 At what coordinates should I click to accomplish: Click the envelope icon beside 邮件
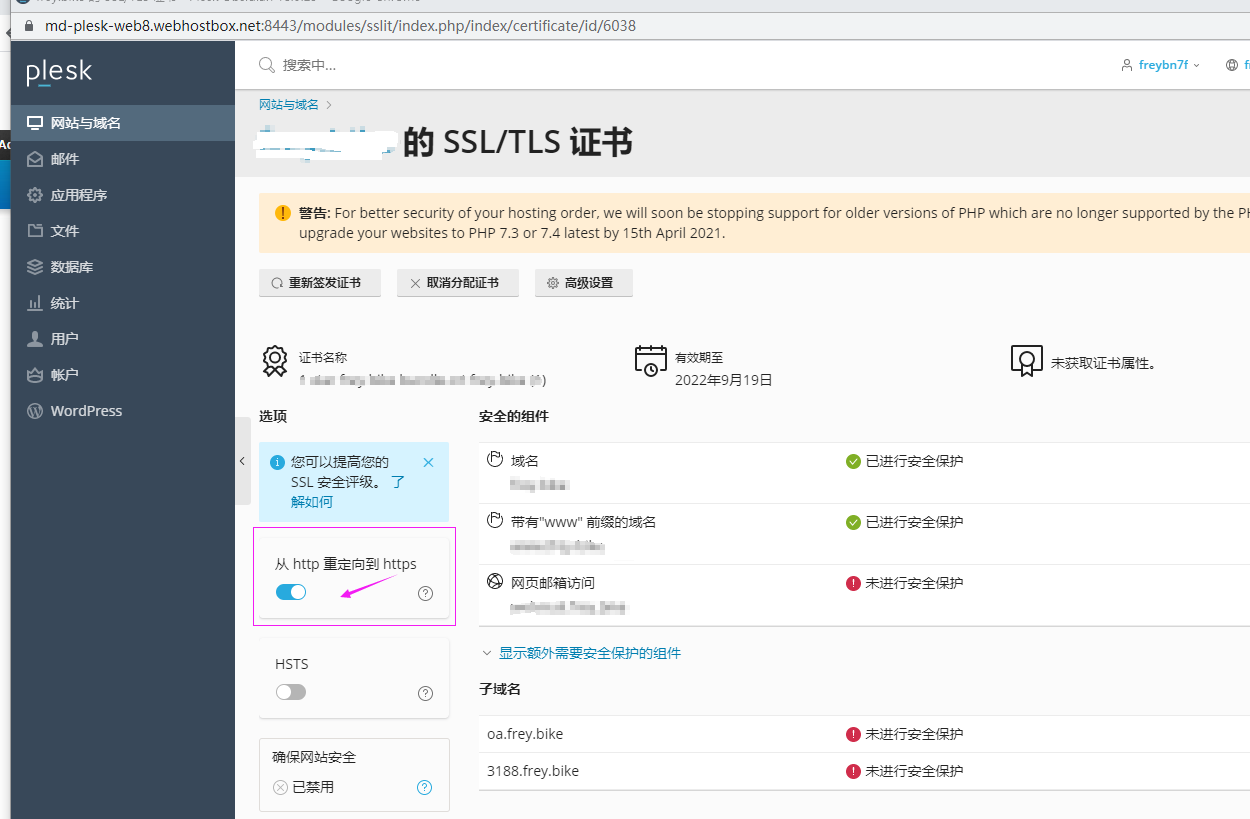tap(35, 159)
